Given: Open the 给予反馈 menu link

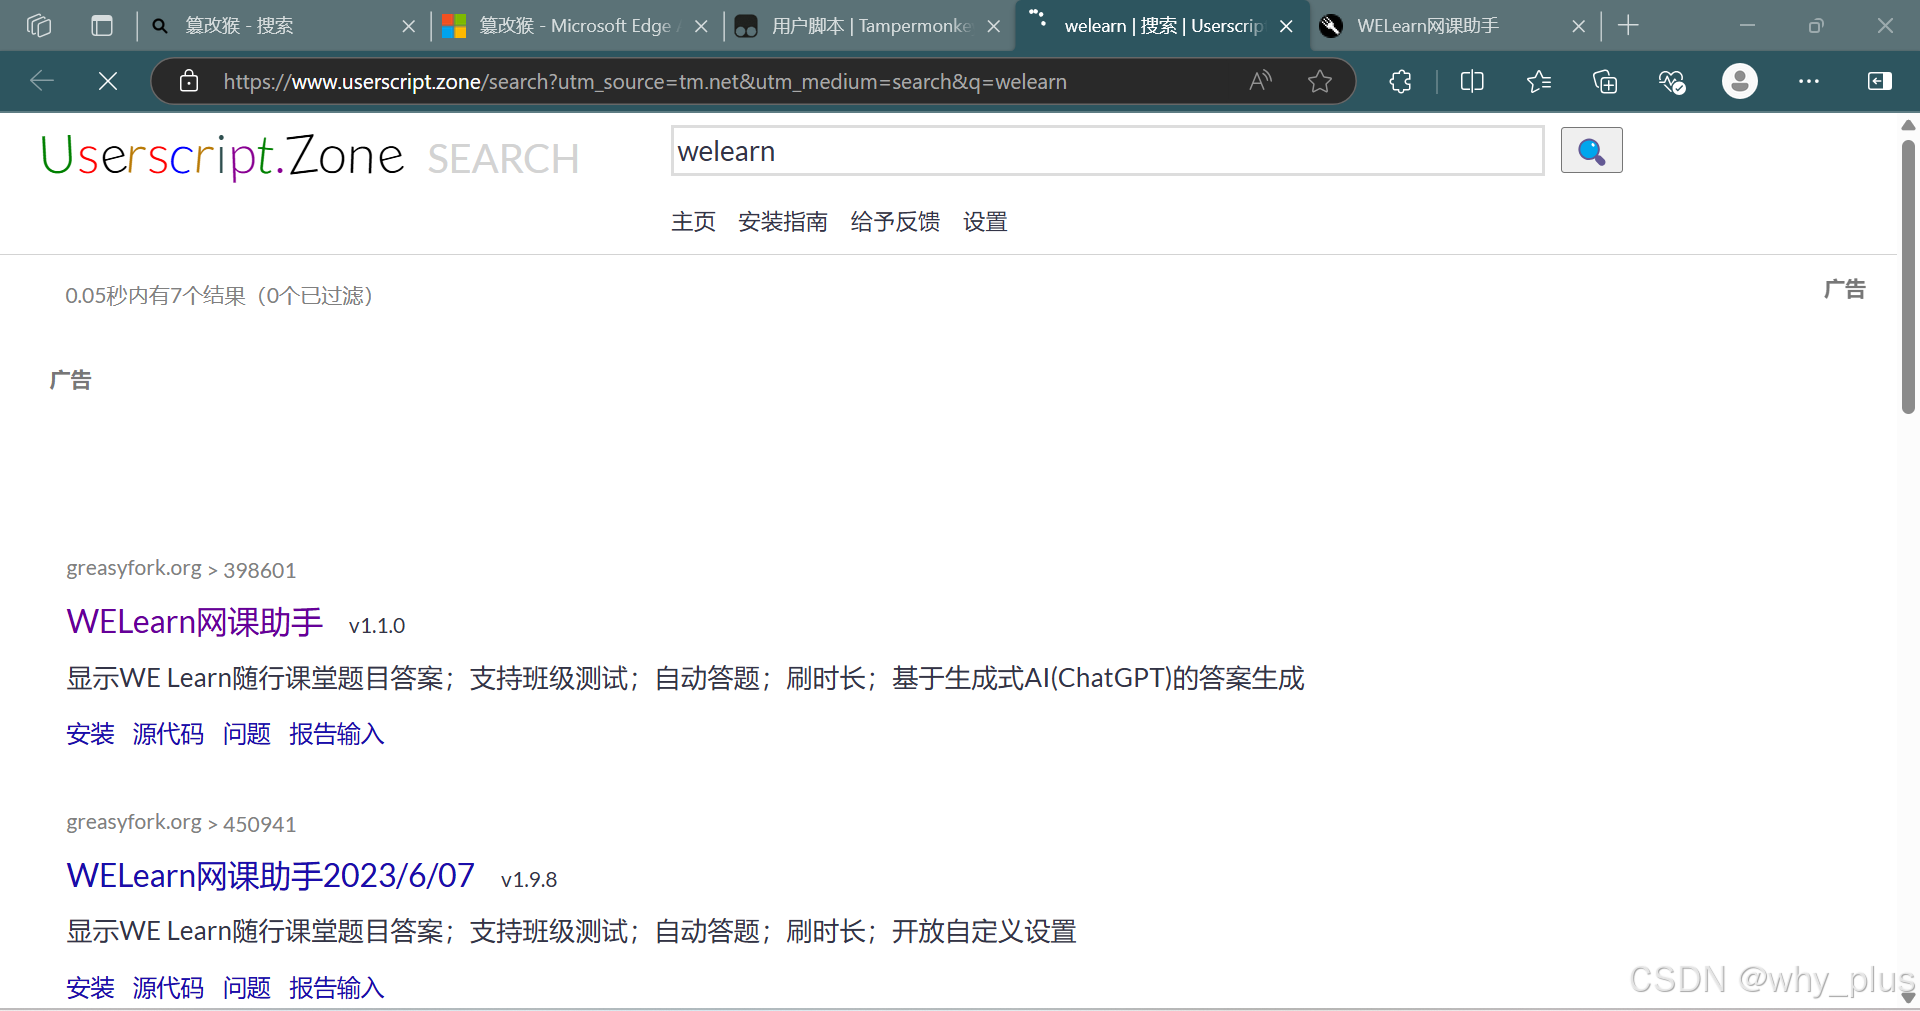Looking at the screenshot, I should point(895,222).
